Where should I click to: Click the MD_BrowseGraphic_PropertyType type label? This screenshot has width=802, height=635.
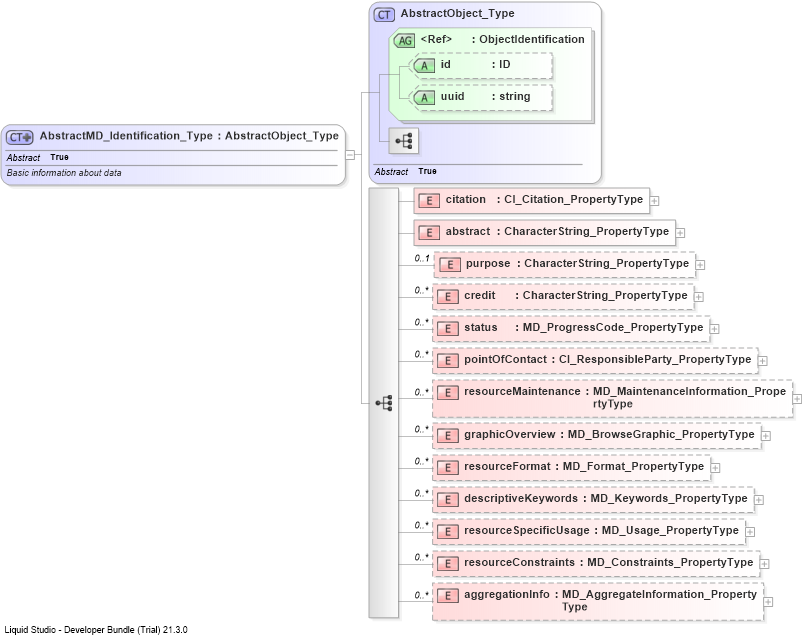pyautogui.click(x=661, y=434)
